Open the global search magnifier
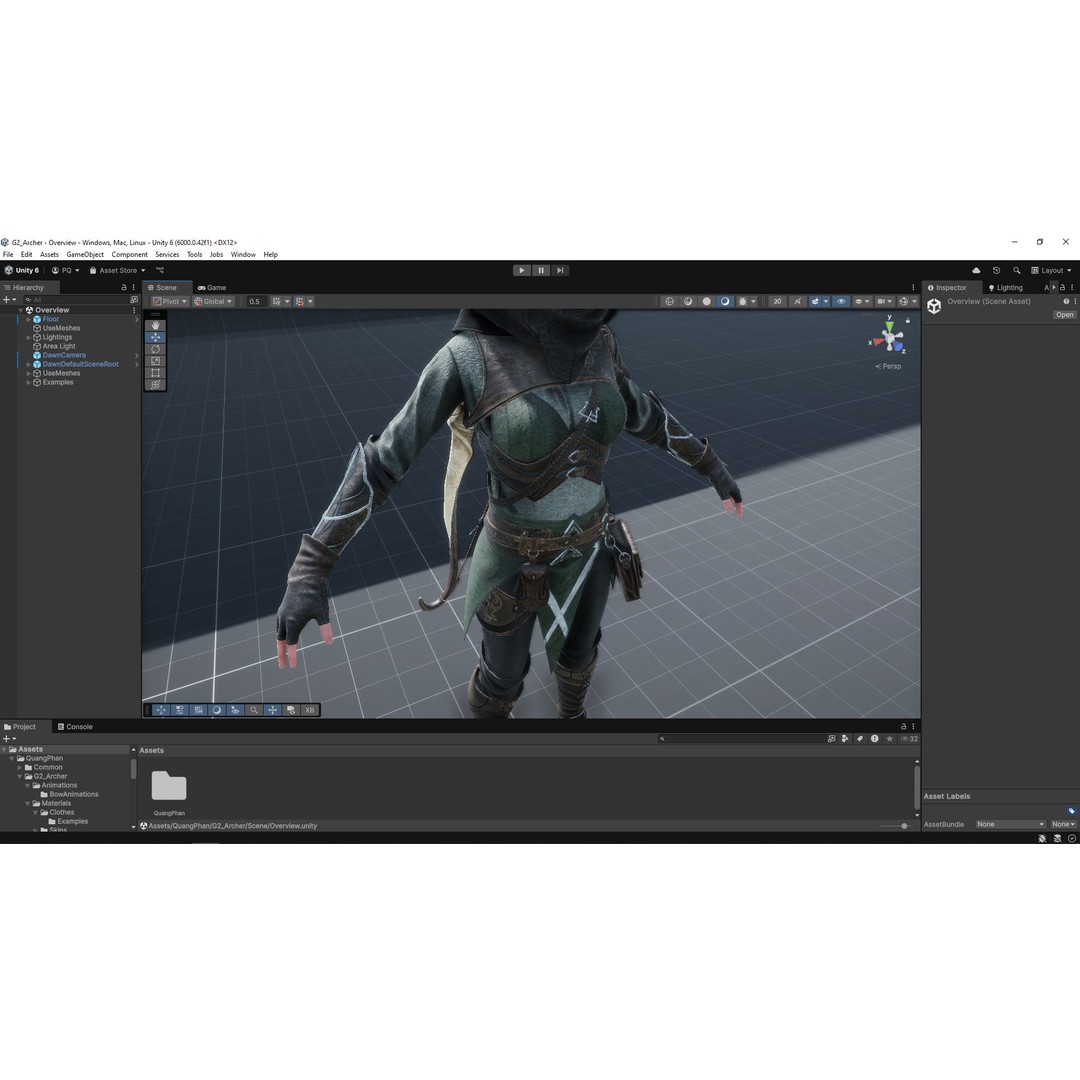 tap(1016, 270)
